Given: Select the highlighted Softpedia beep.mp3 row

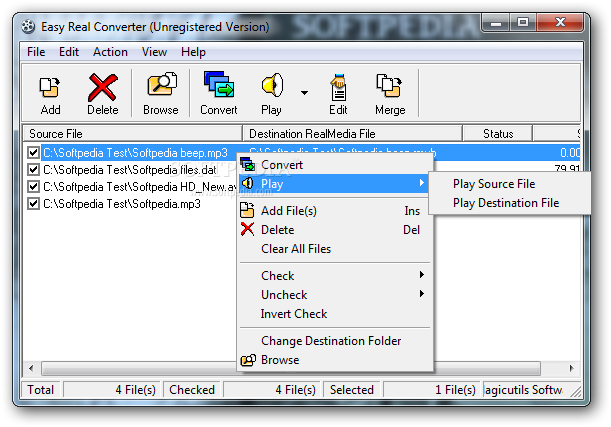Looking at the screenshot, I should click(135, 153).
